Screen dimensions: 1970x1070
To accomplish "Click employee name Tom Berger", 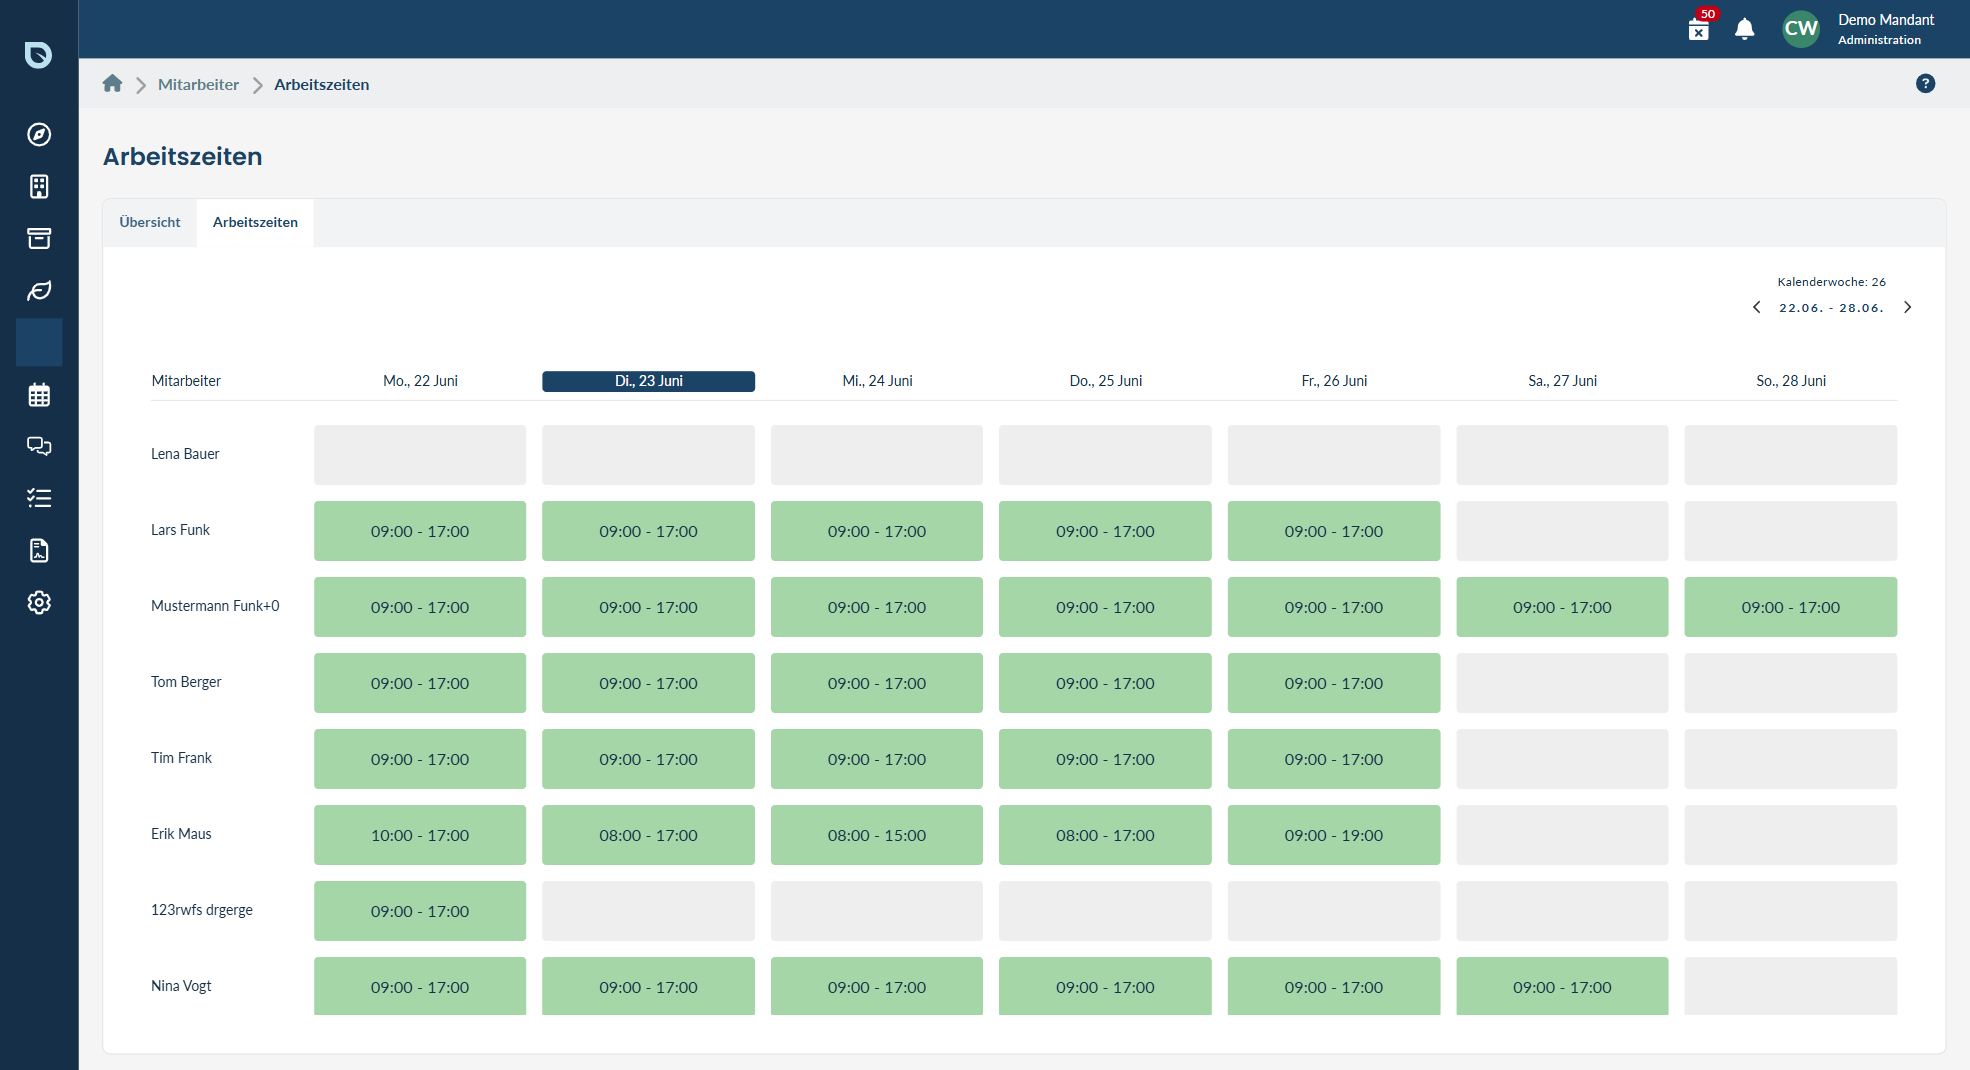I will point(186,682).
